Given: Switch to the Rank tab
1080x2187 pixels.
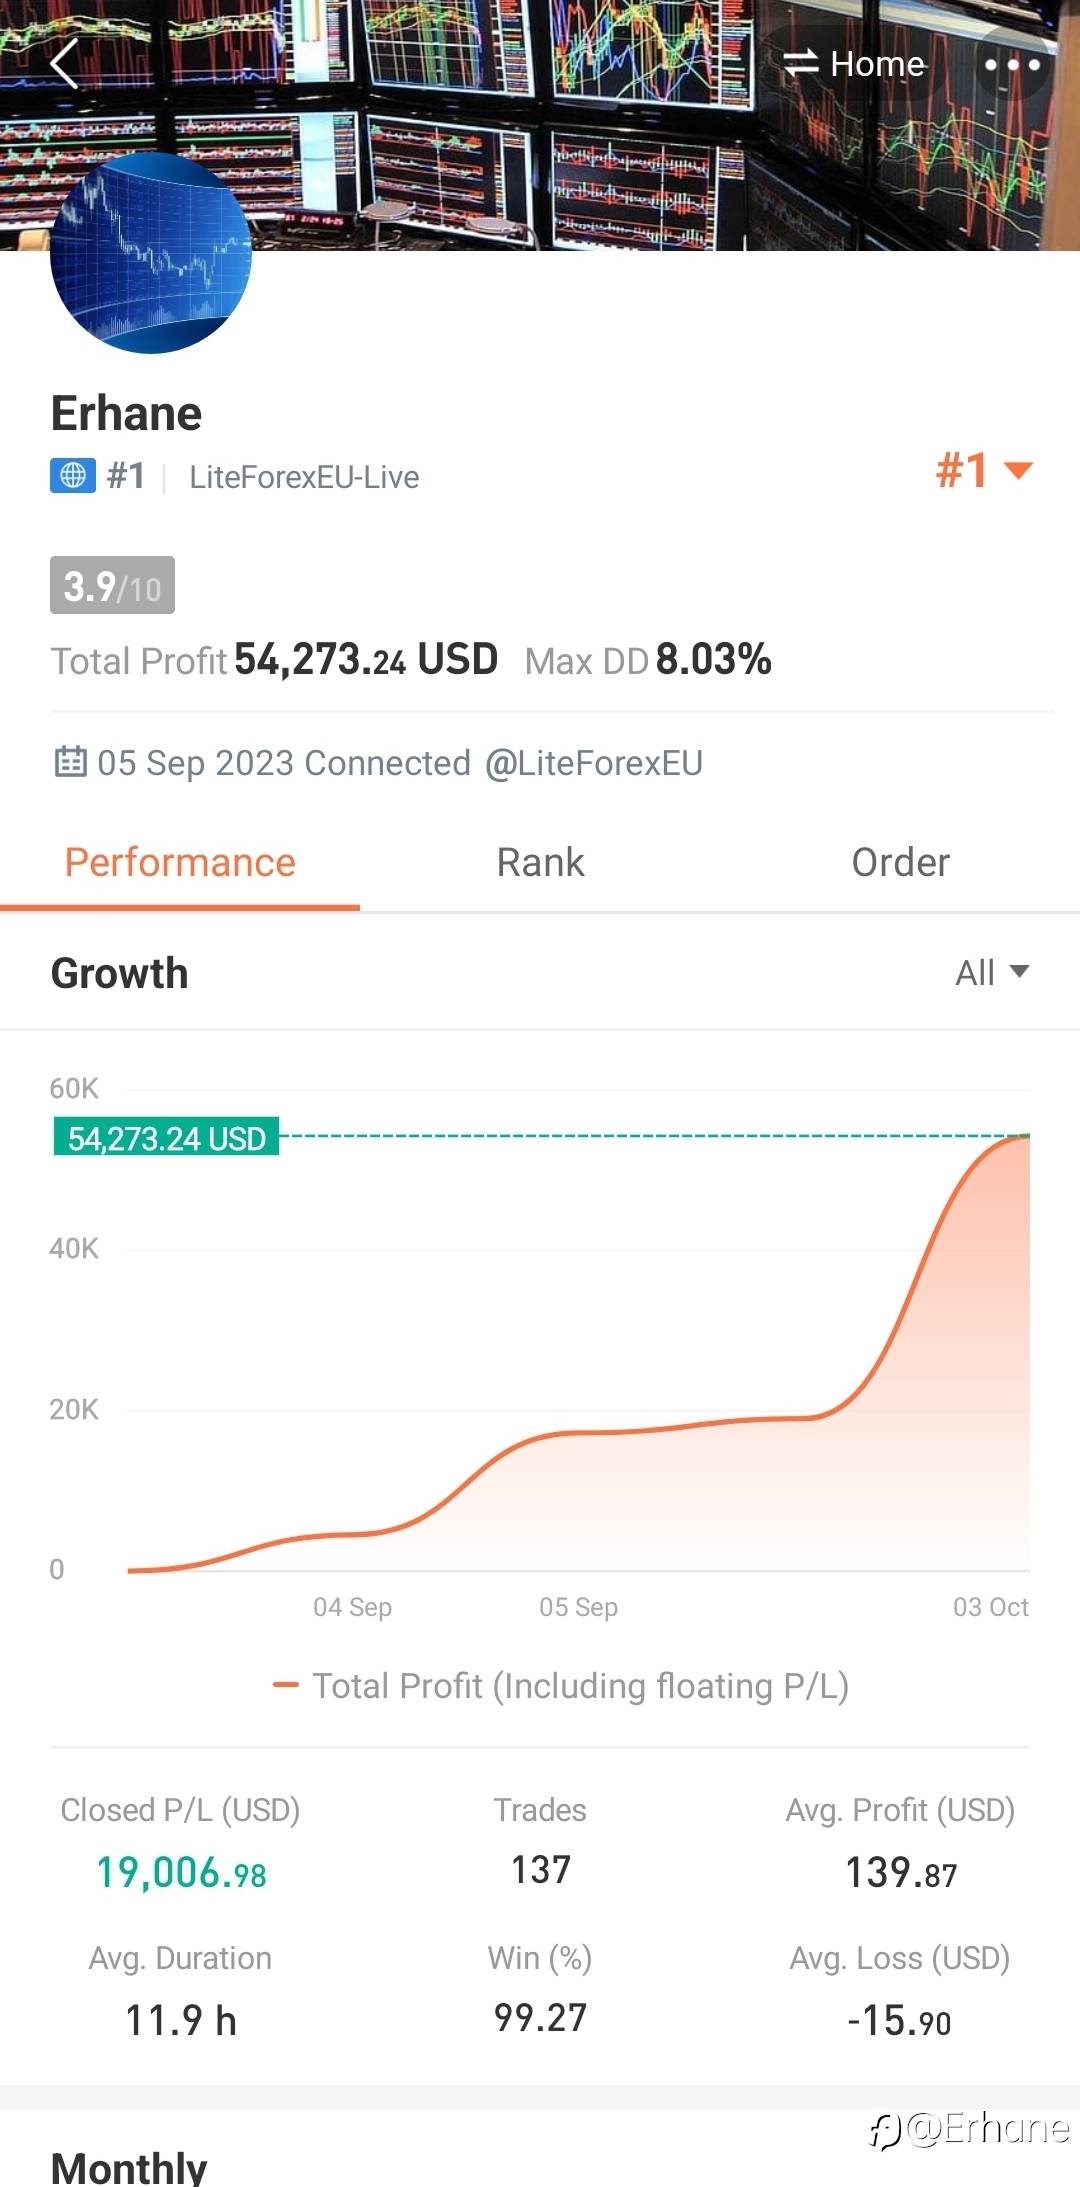Looking at the screenshot, I should (x=540, y=863).
